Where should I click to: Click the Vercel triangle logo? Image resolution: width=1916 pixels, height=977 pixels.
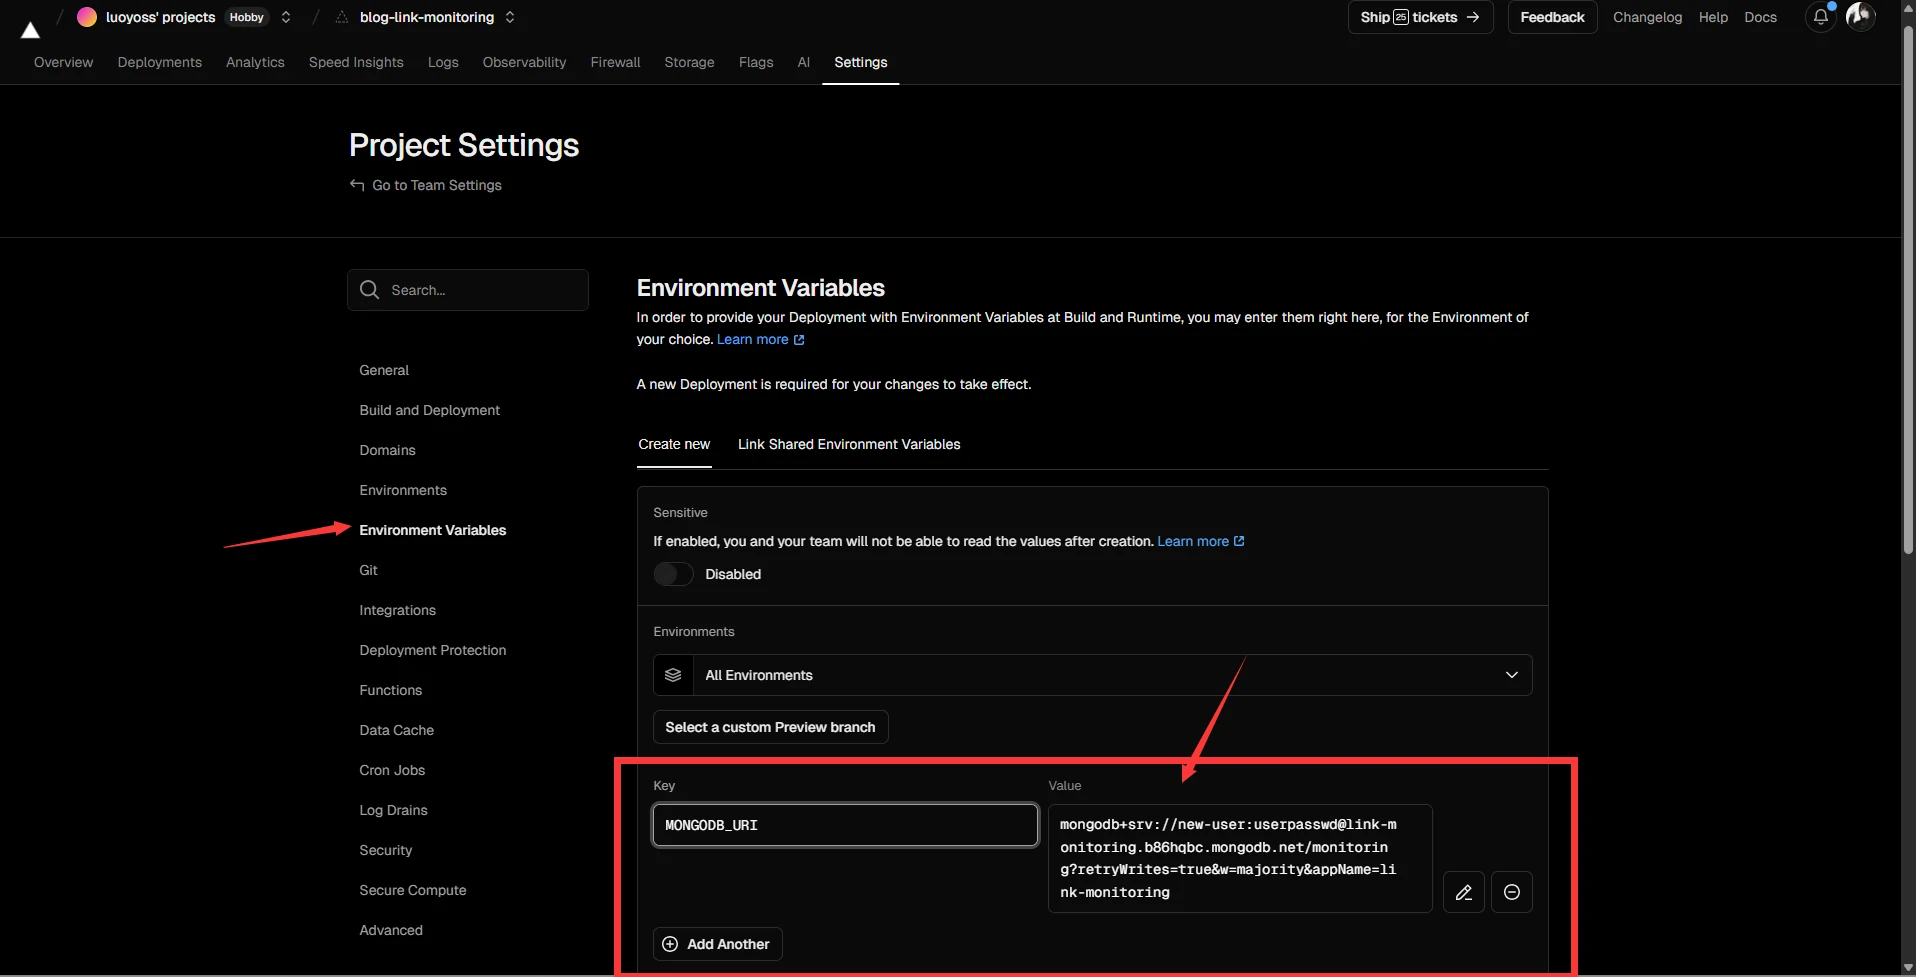[30, 30]
